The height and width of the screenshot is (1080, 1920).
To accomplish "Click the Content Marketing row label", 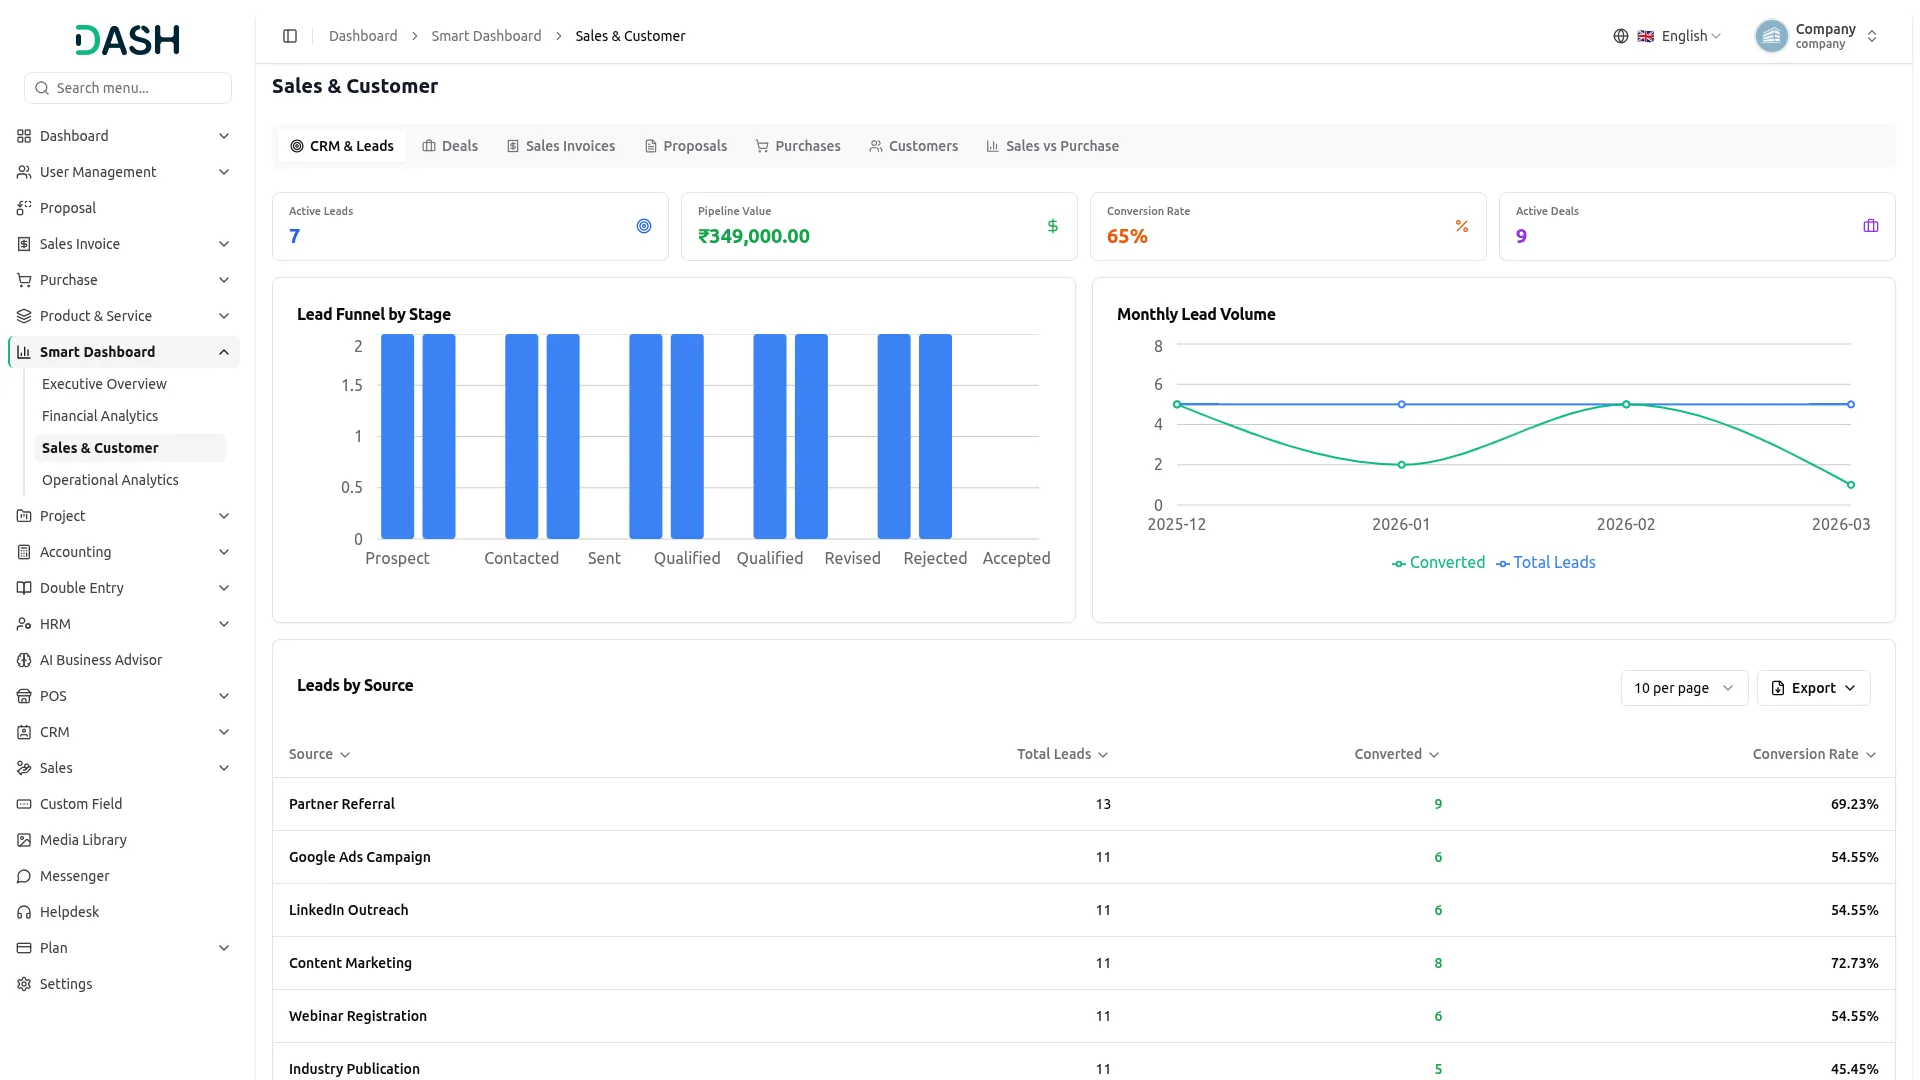I will click(x=350, y=963).
